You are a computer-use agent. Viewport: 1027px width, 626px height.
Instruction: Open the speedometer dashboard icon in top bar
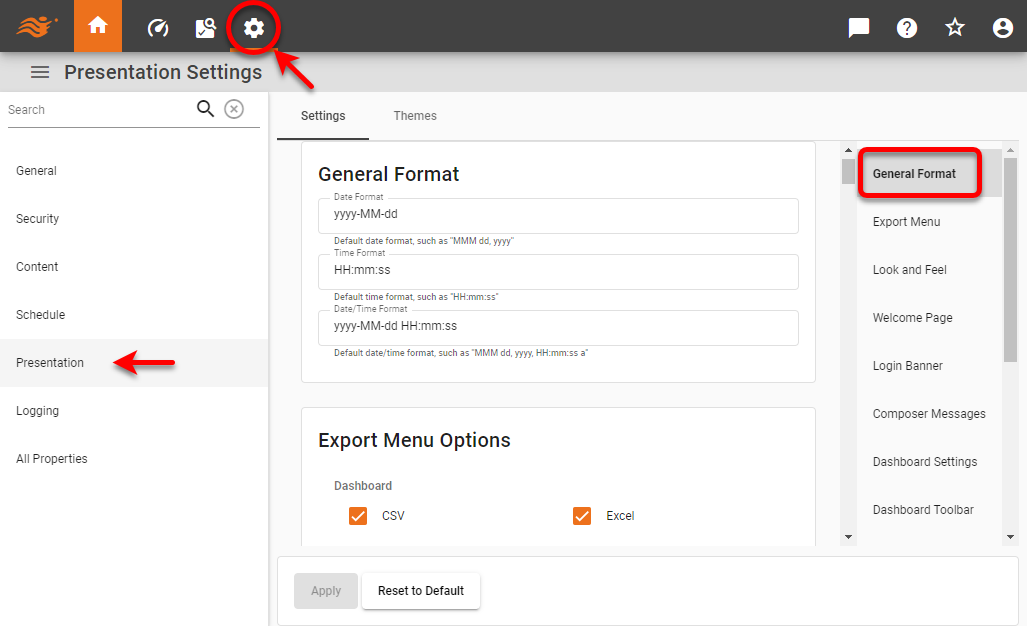tap(157, 27)
